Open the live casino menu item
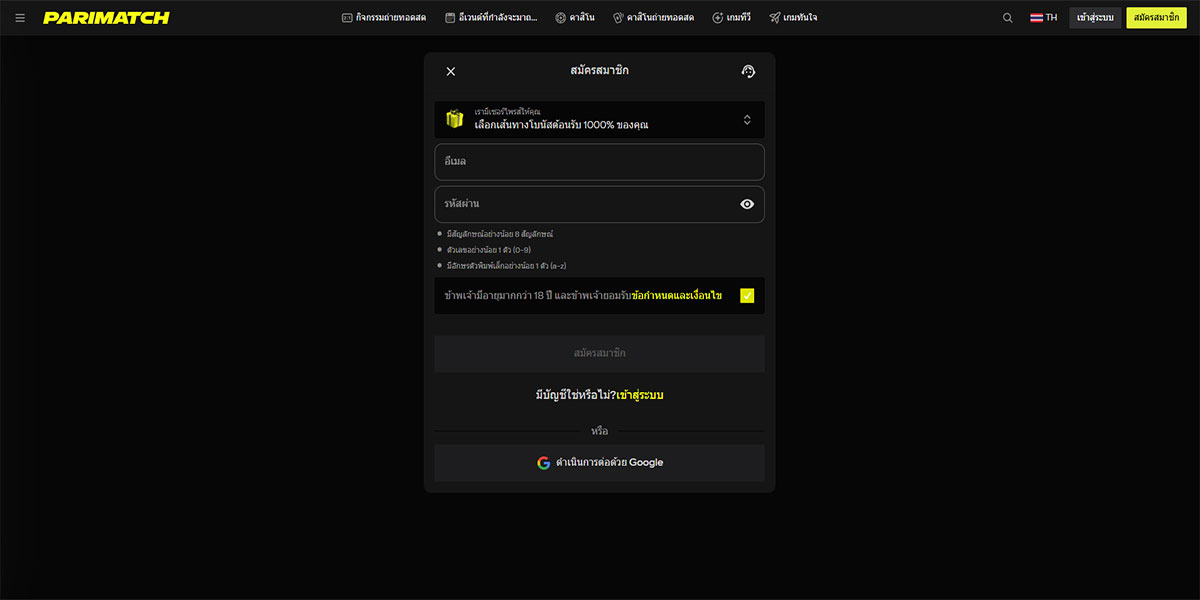The width and height of the screenshot is (1200, 600). coord(655,18)
